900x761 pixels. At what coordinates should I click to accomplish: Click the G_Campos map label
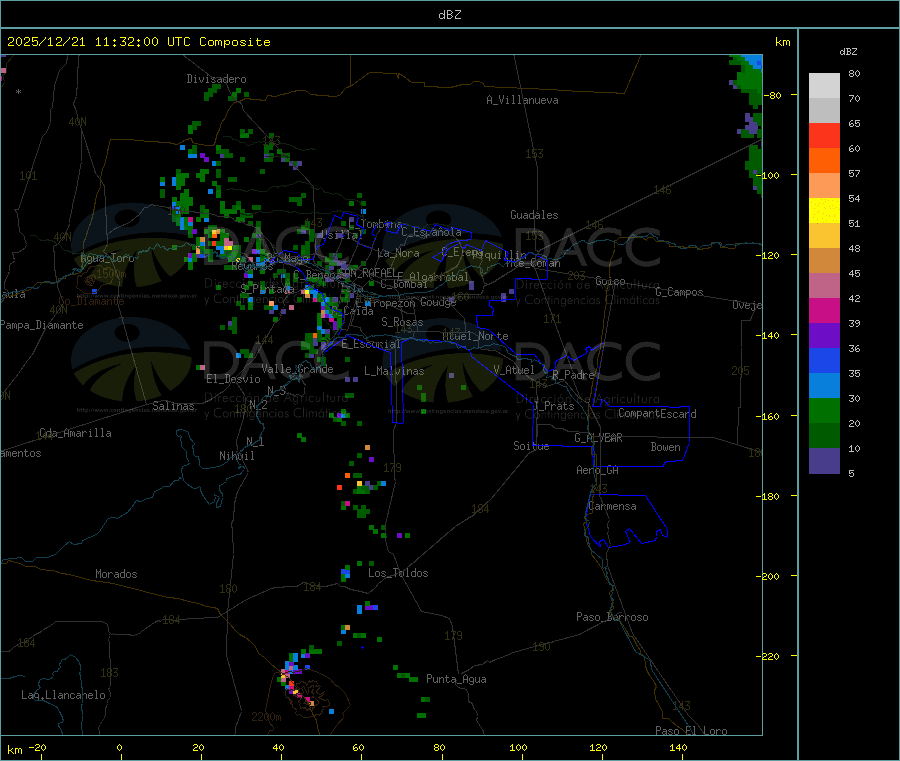(680, 292)
